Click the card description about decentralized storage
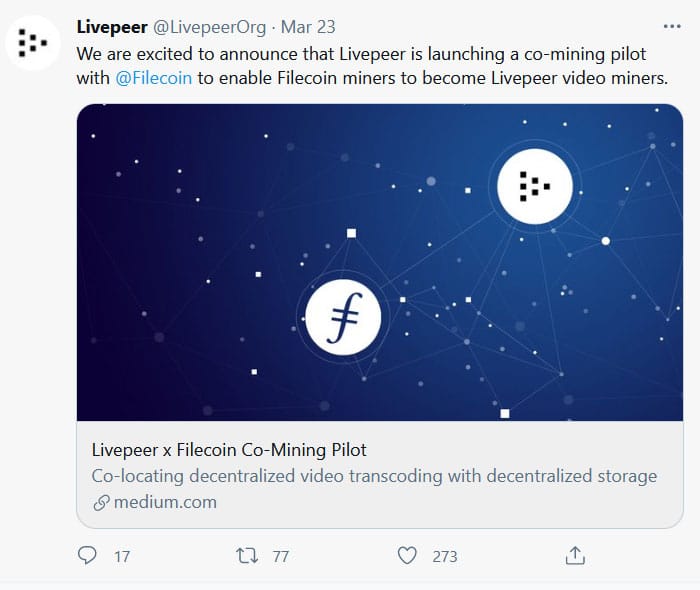Viewport: 700px width, 590px height. tap(374, 476)
